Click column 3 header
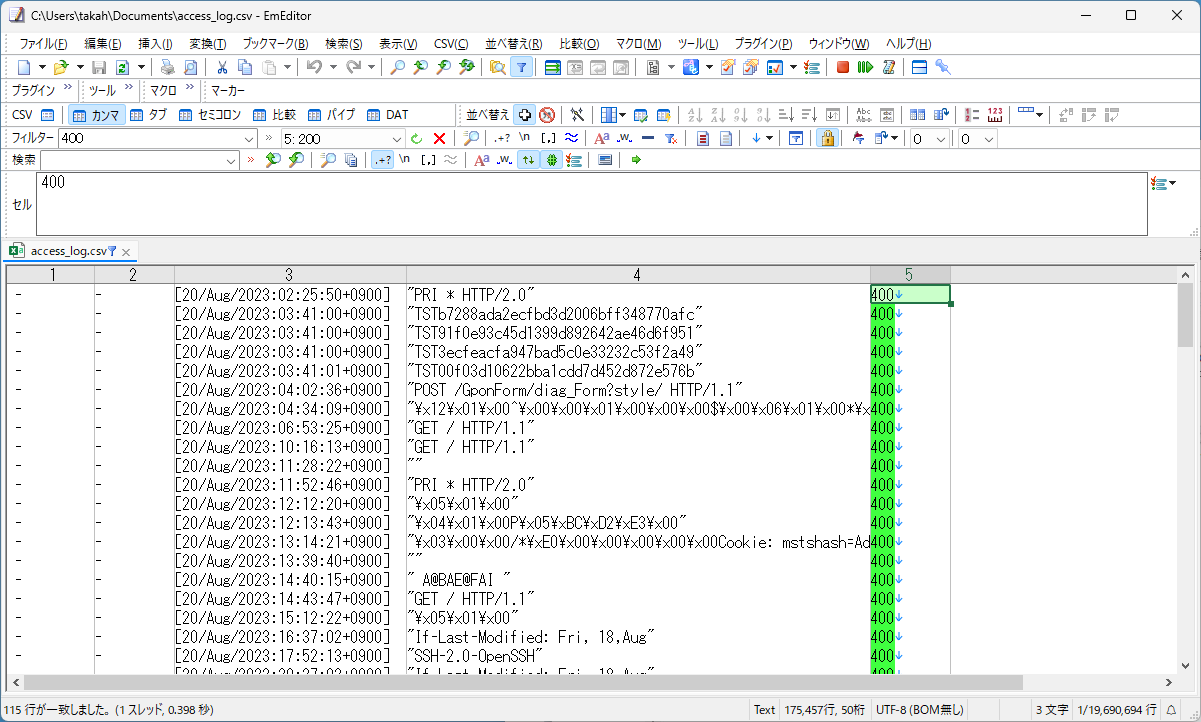This screenshot has width=1201, height=722. pyautogui.click(x=289, y=275)
